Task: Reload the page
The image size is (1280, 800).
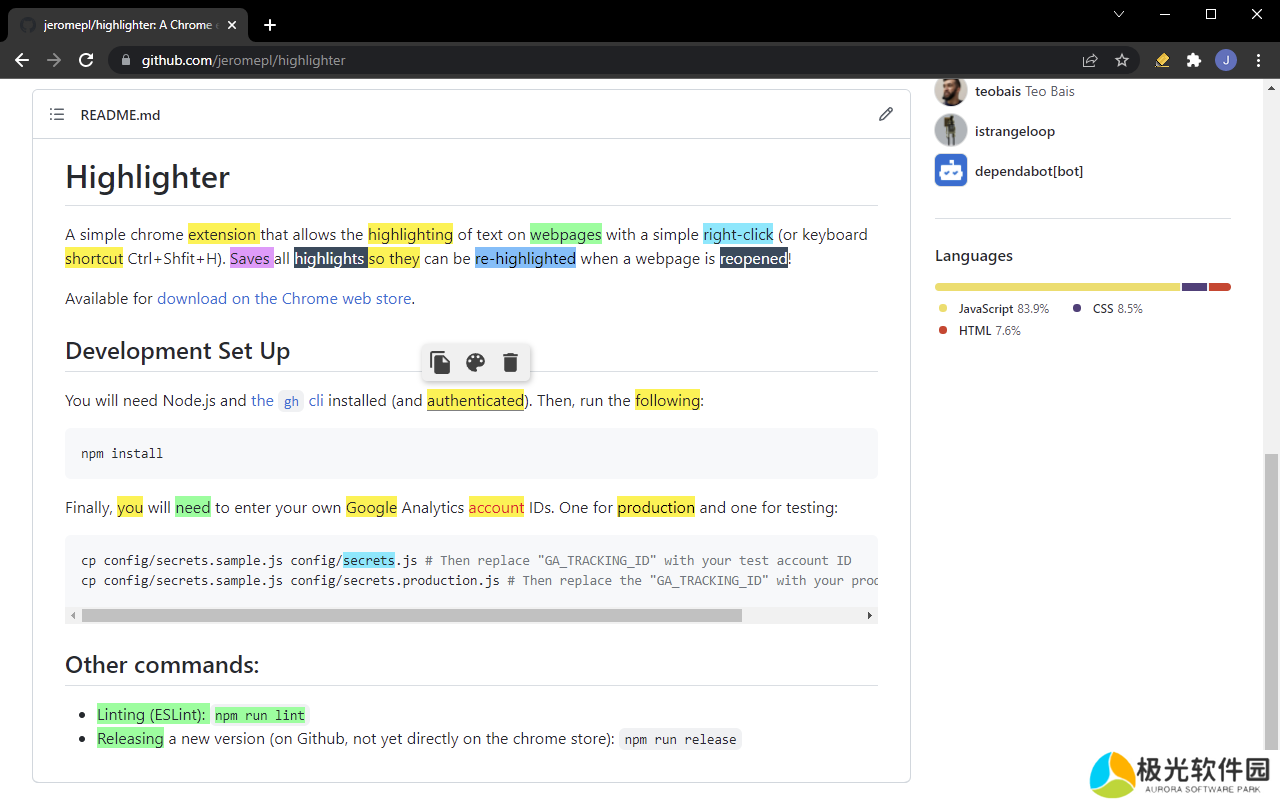Action: pos(86,60)
